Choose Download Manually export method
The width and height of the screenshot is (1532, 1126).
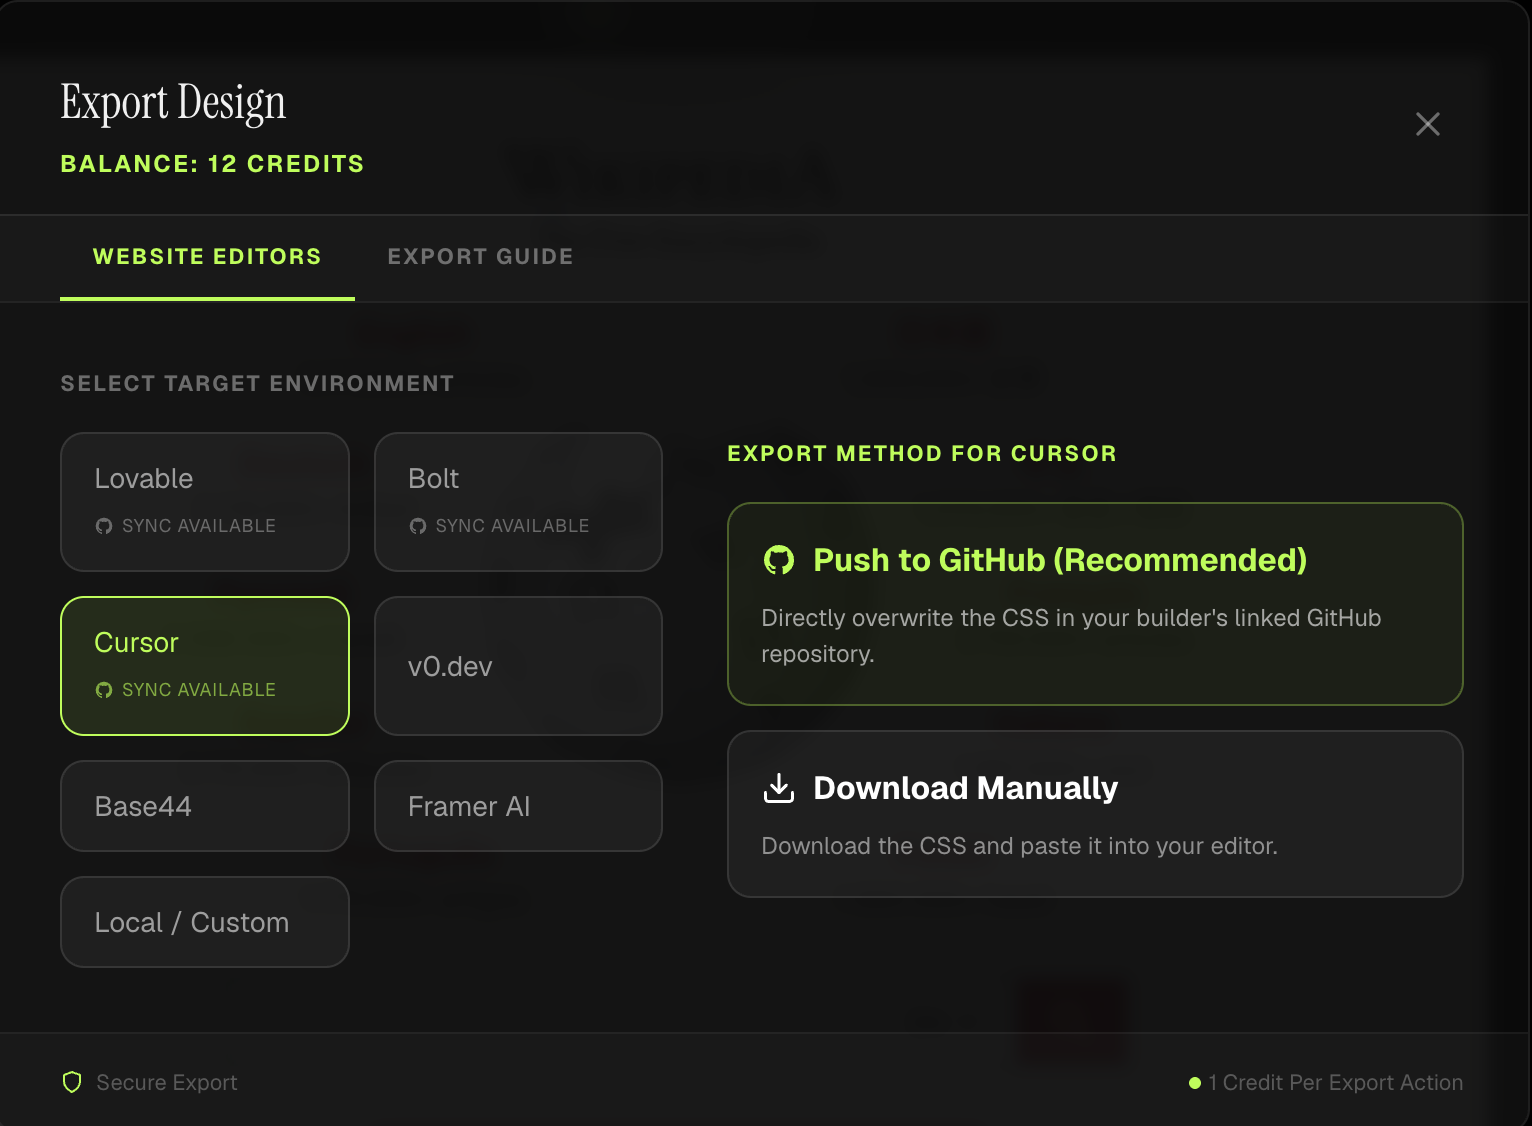tap(1095, 814)
